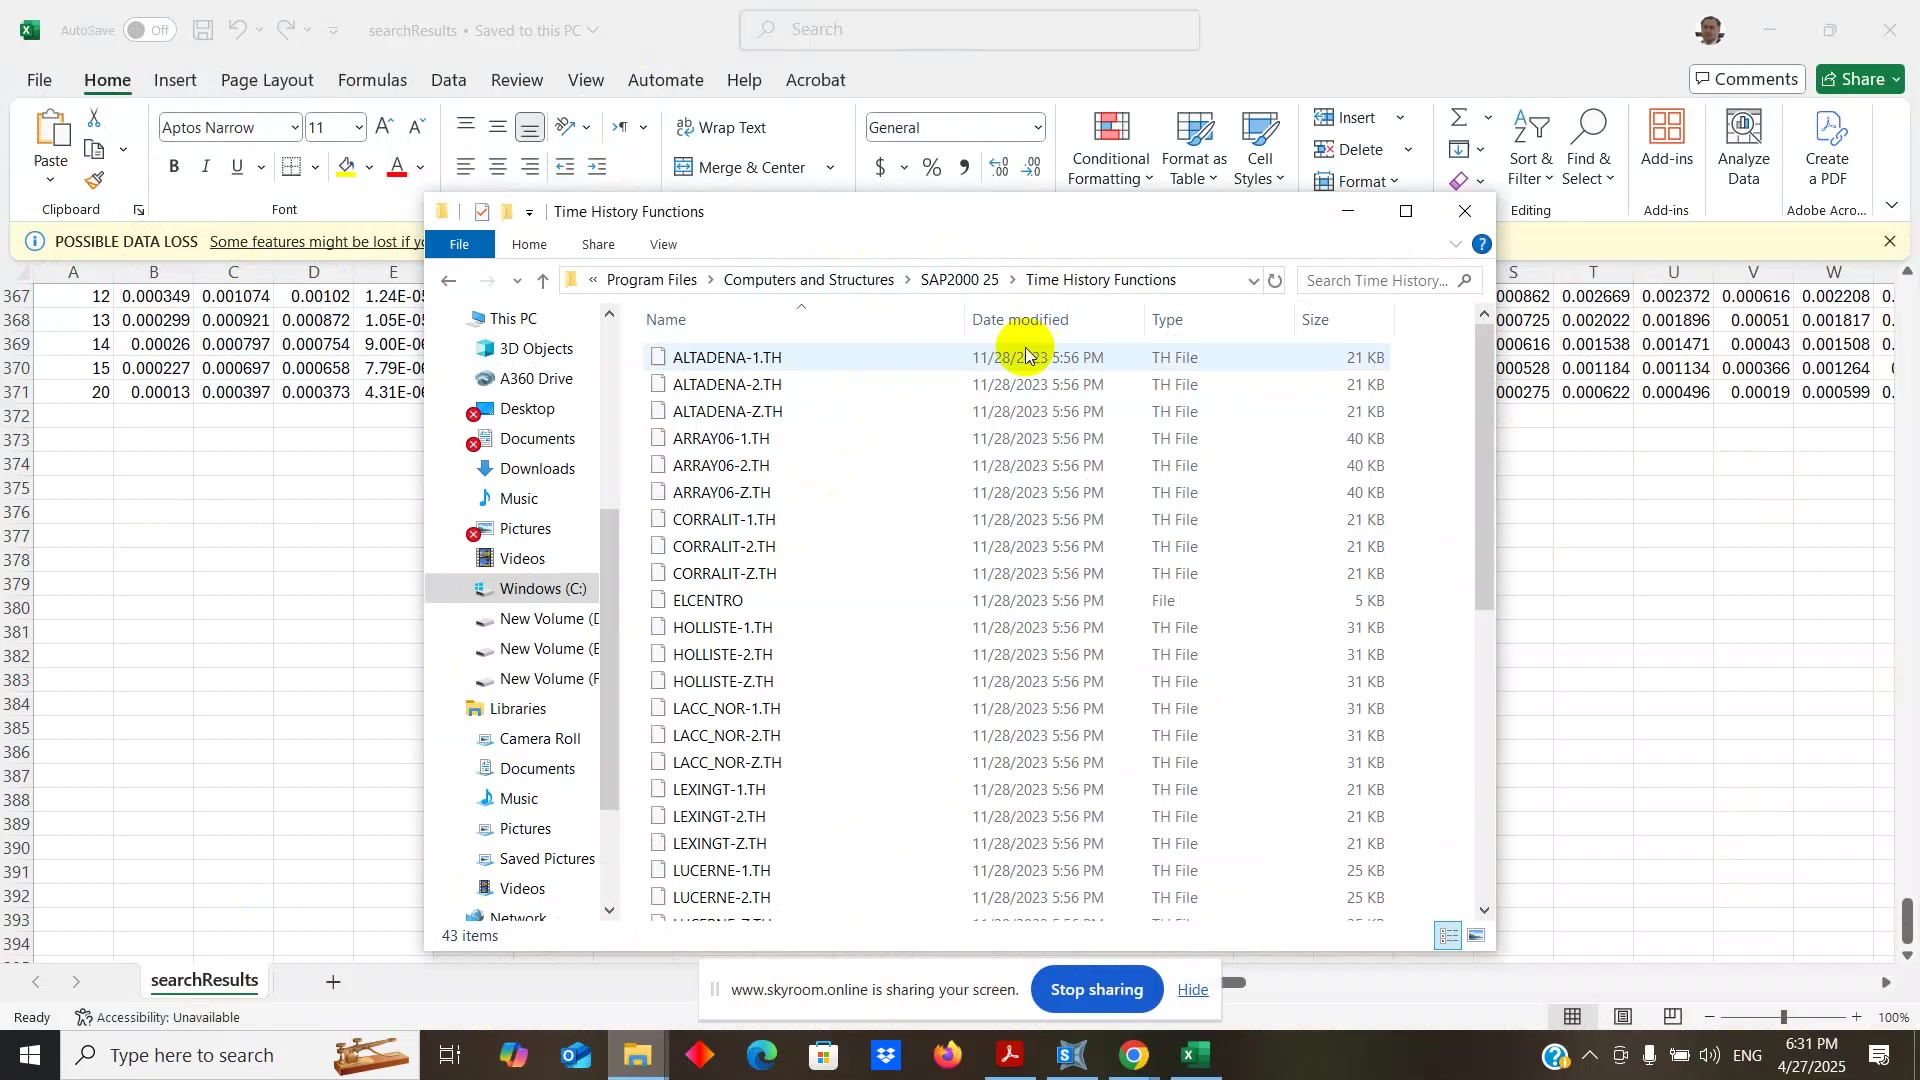
Task: Click the Percent Style icon
Action: point(932,167)
